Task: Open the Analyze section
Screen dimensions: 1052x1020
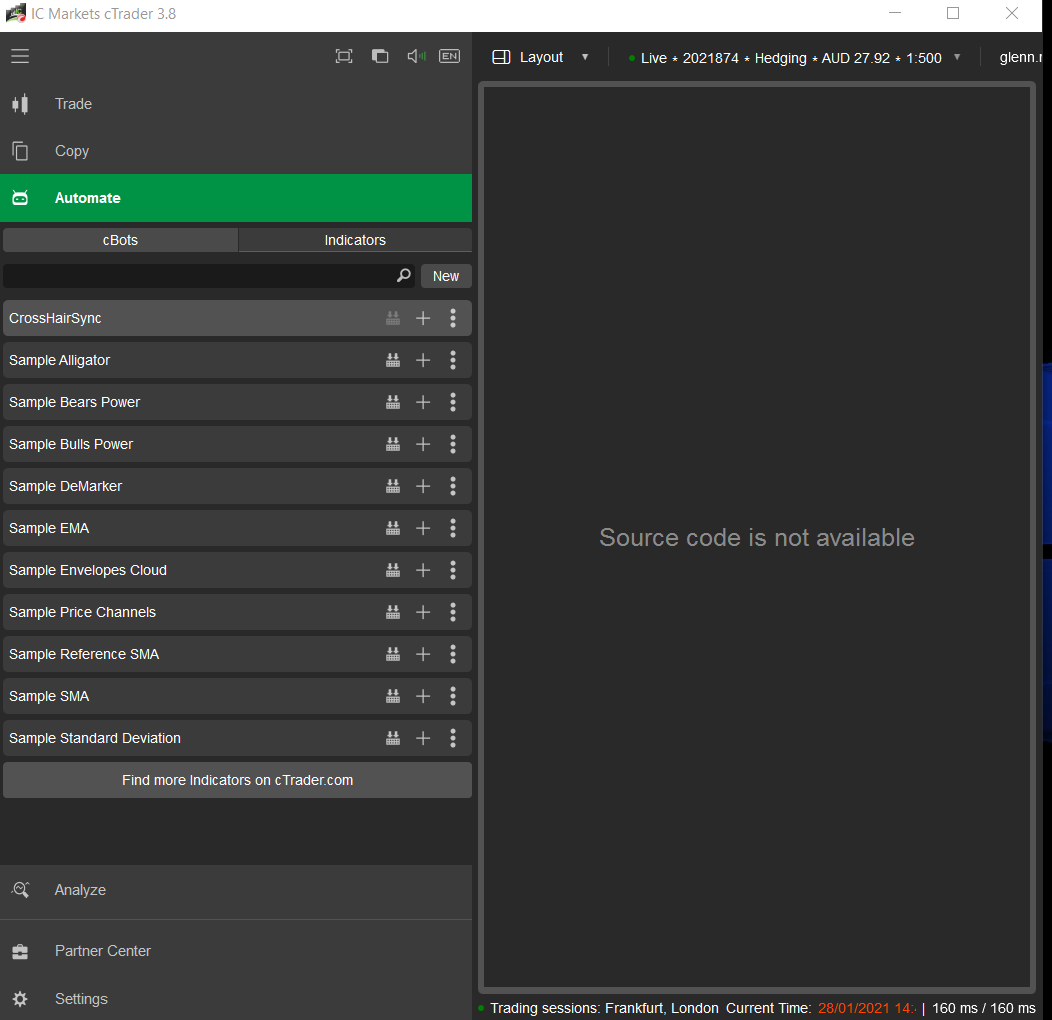Action: click(x=236, y=890)
